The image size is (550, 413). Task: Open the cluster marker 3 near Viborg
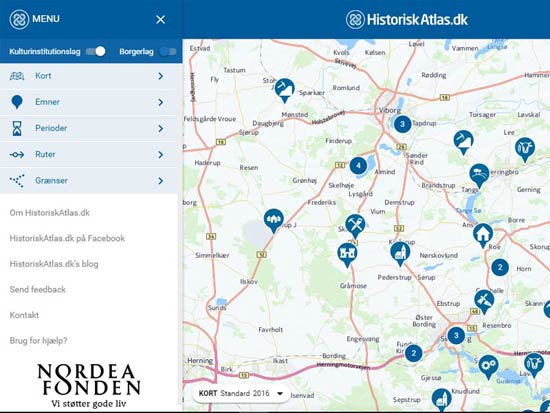(x=402, y=124)
